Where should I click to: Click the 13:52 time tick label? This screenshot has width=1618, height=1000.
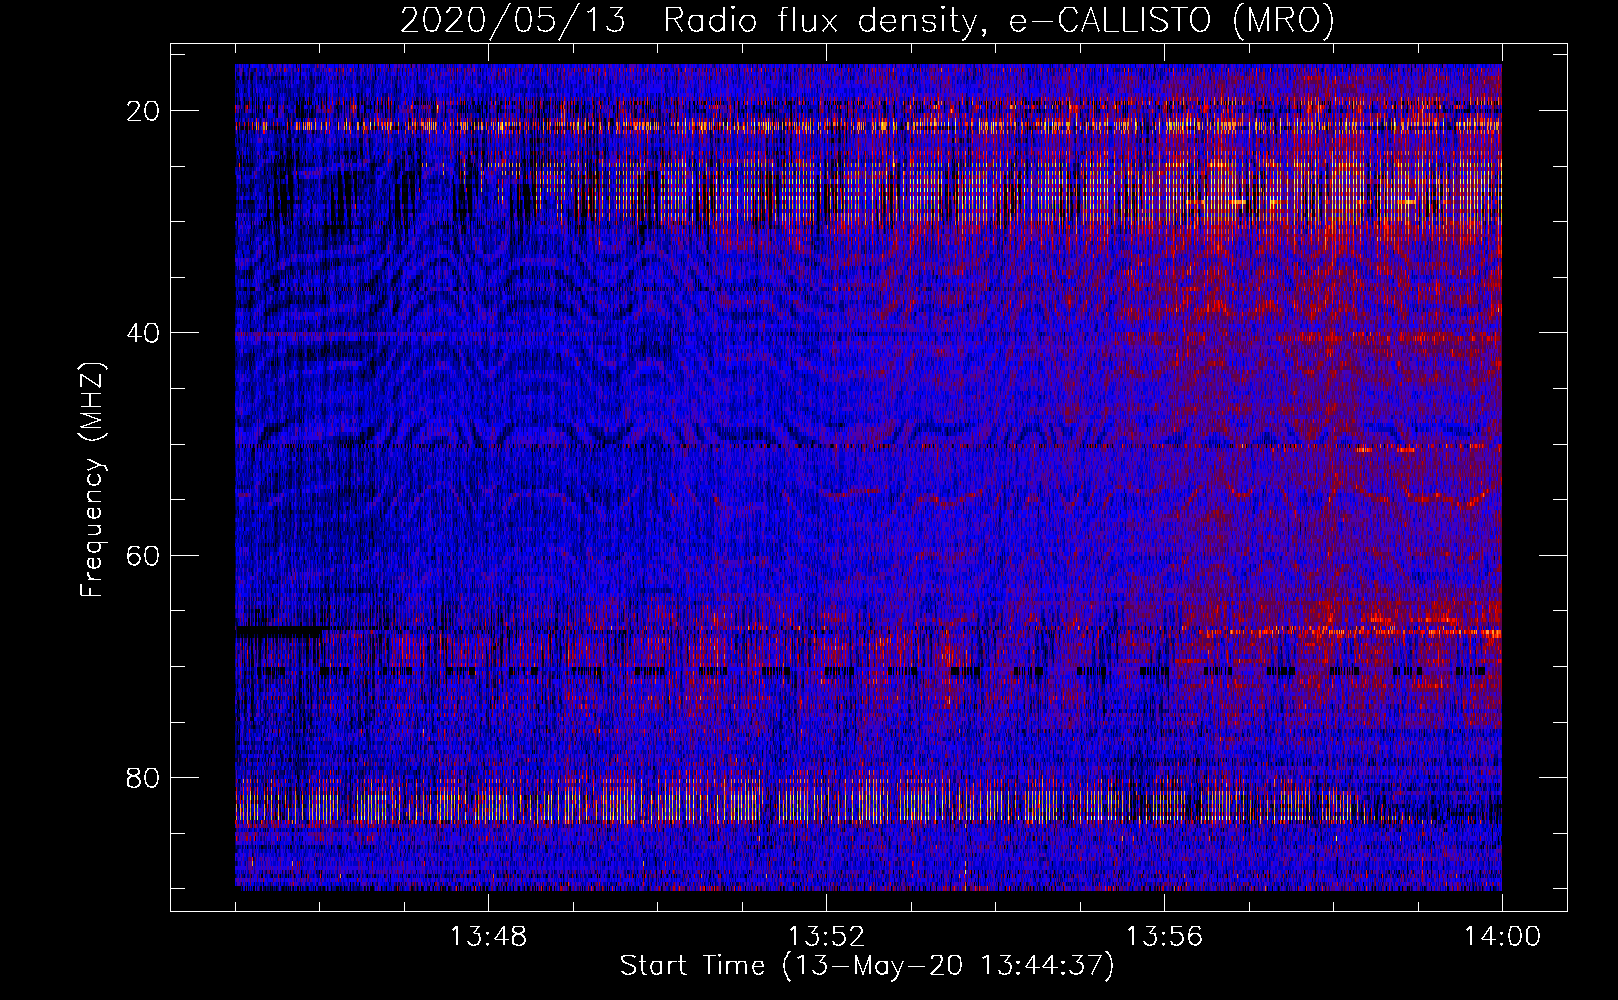826,937
